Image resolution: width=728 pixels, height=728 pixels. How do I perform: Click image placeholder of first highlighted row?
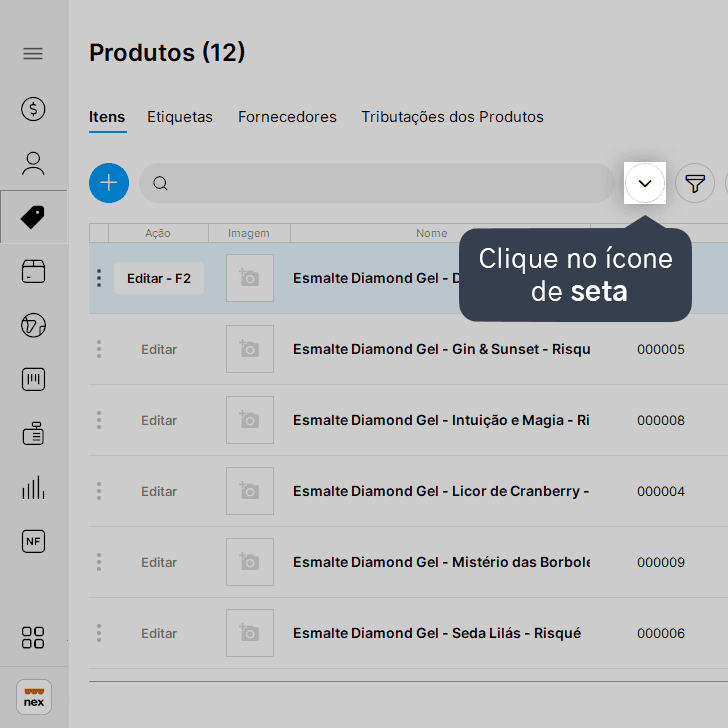[x=250, y=278]
